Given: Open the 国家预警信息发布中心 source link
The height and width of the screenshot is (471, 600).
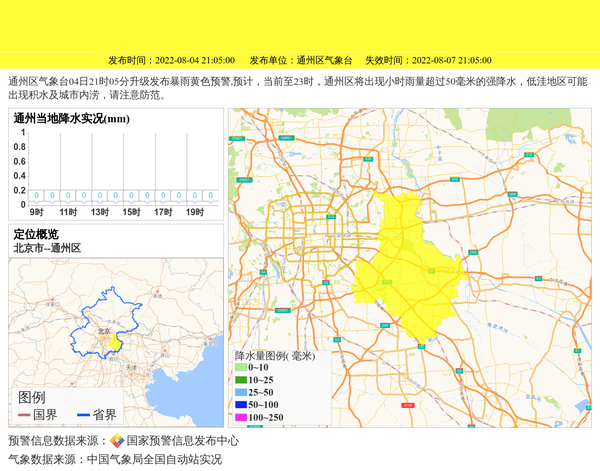Looking at the screenshot, I should coord(182,440).
